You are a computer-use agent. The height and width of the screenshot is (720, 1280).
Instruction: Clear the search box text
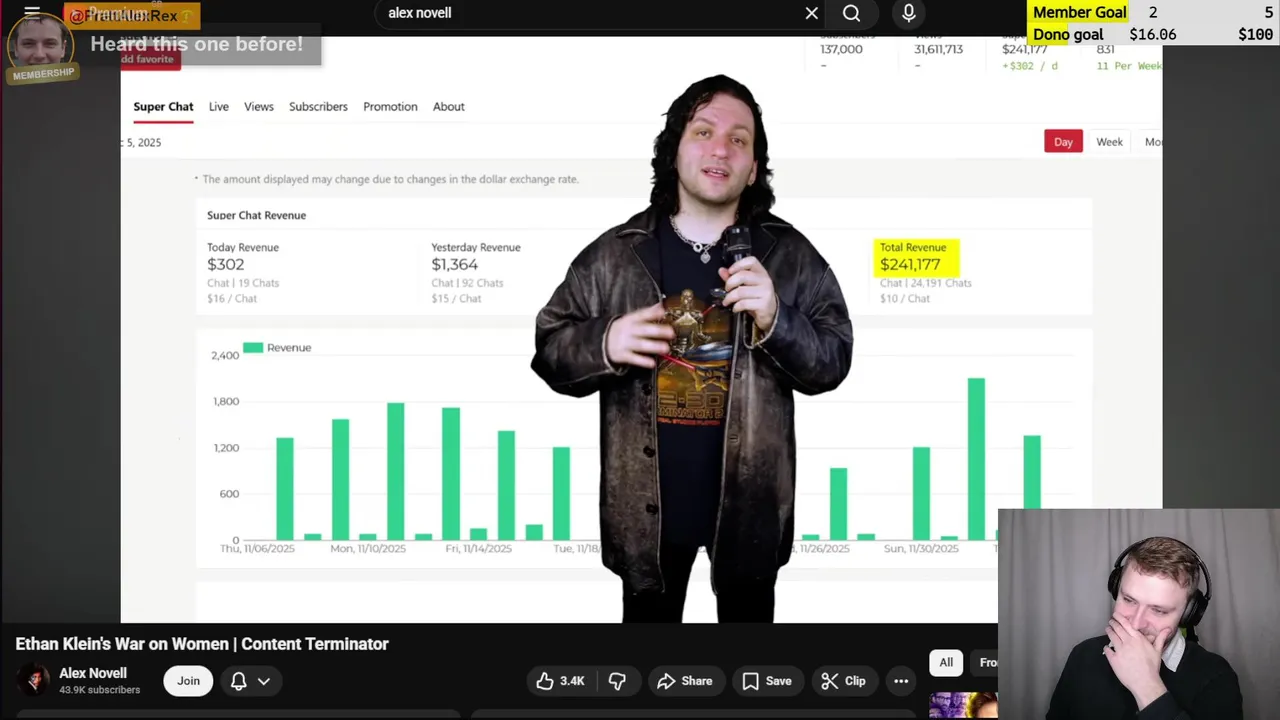coord(812,13)
